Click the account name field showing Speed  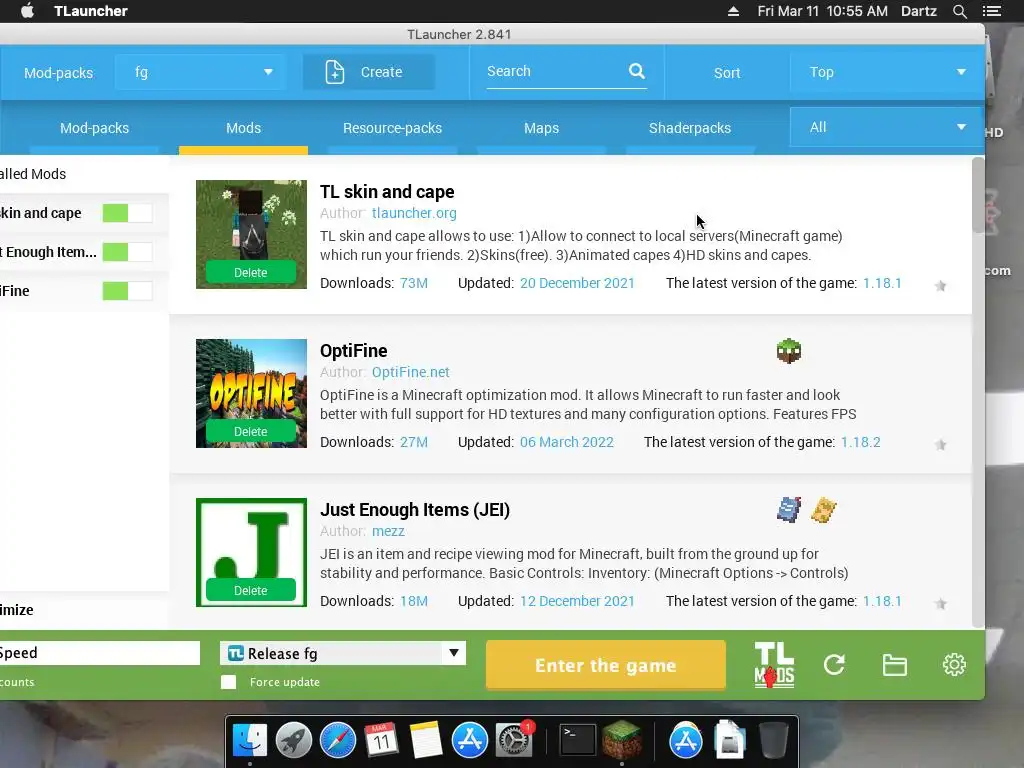point(98,653)
